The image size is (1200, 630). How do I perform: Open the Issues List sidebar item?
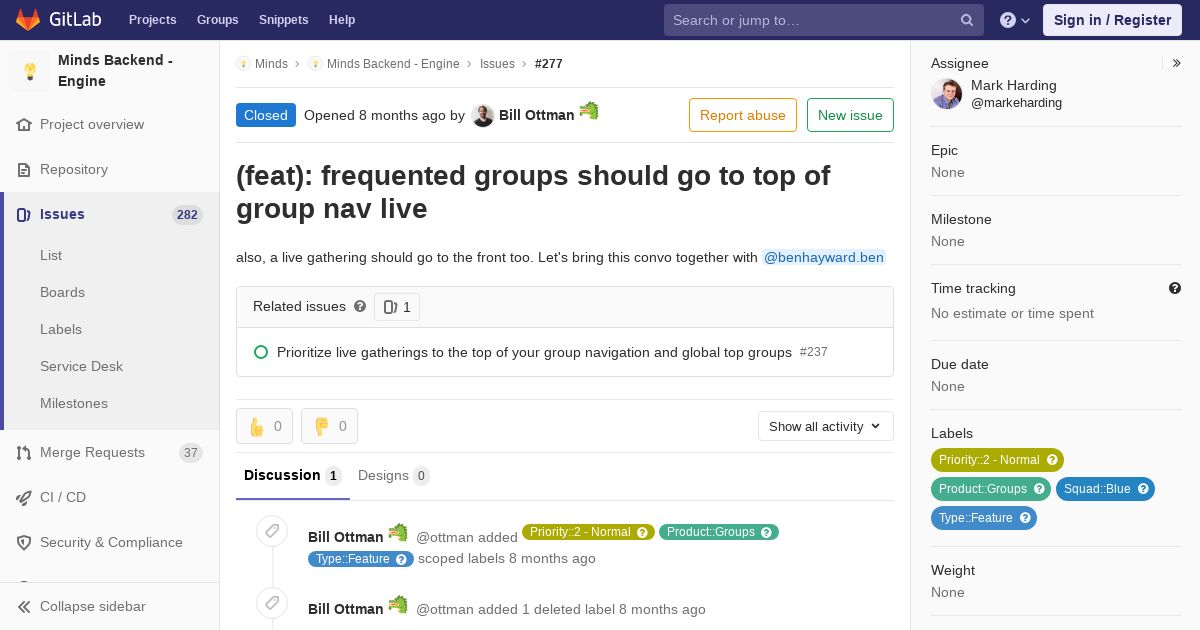pyautogui.click(x=51, y=256)
